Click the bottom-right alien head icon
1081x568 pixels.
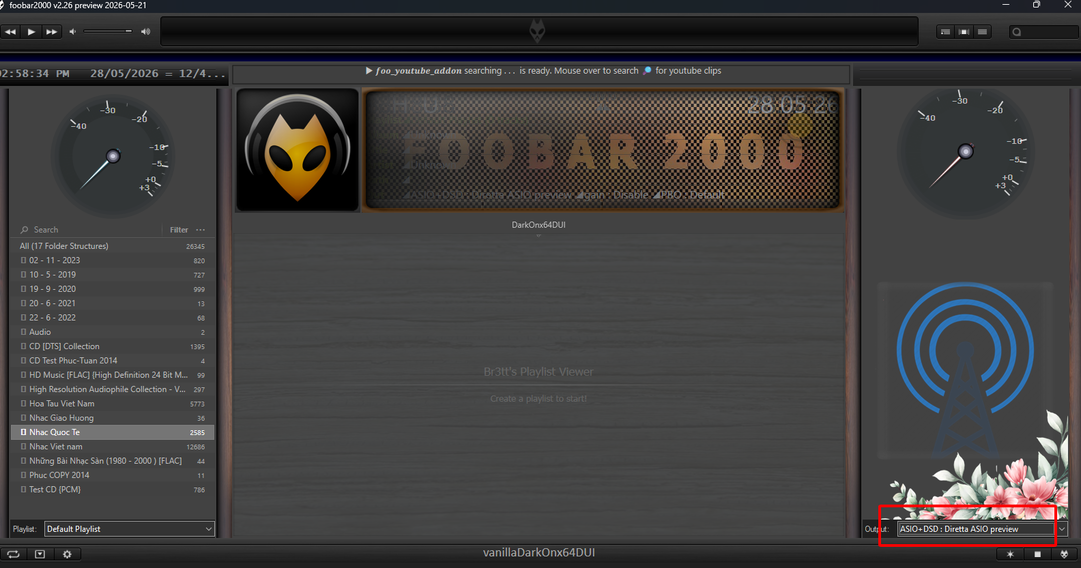[1064, 554]
